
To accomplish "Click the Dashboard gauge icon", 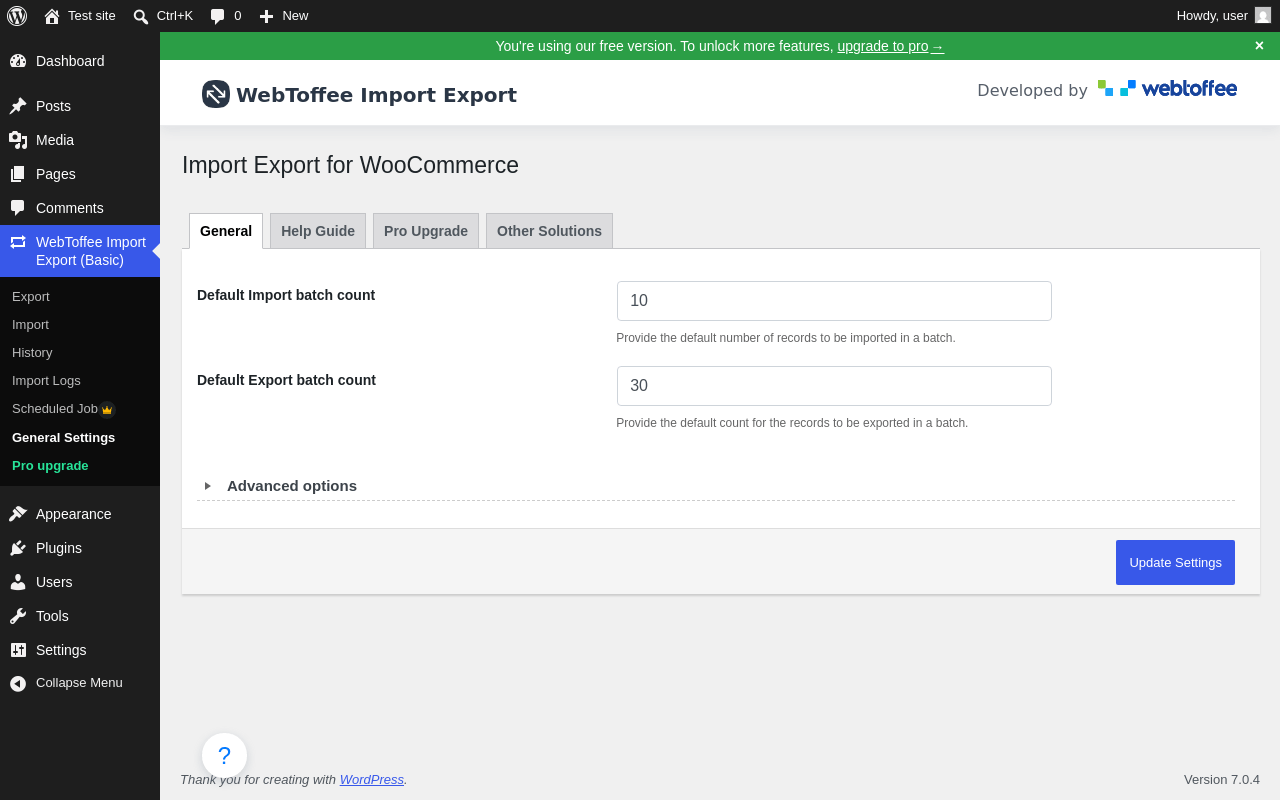I will pyautogui.click(x=18, y=61).
